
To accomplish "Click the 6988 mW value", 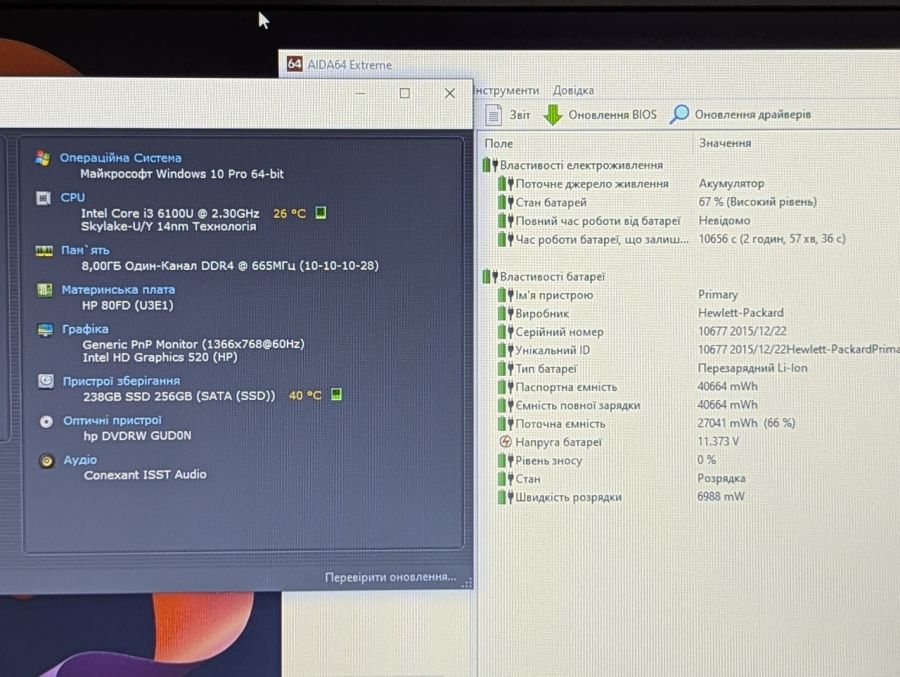I will (720, 497).
